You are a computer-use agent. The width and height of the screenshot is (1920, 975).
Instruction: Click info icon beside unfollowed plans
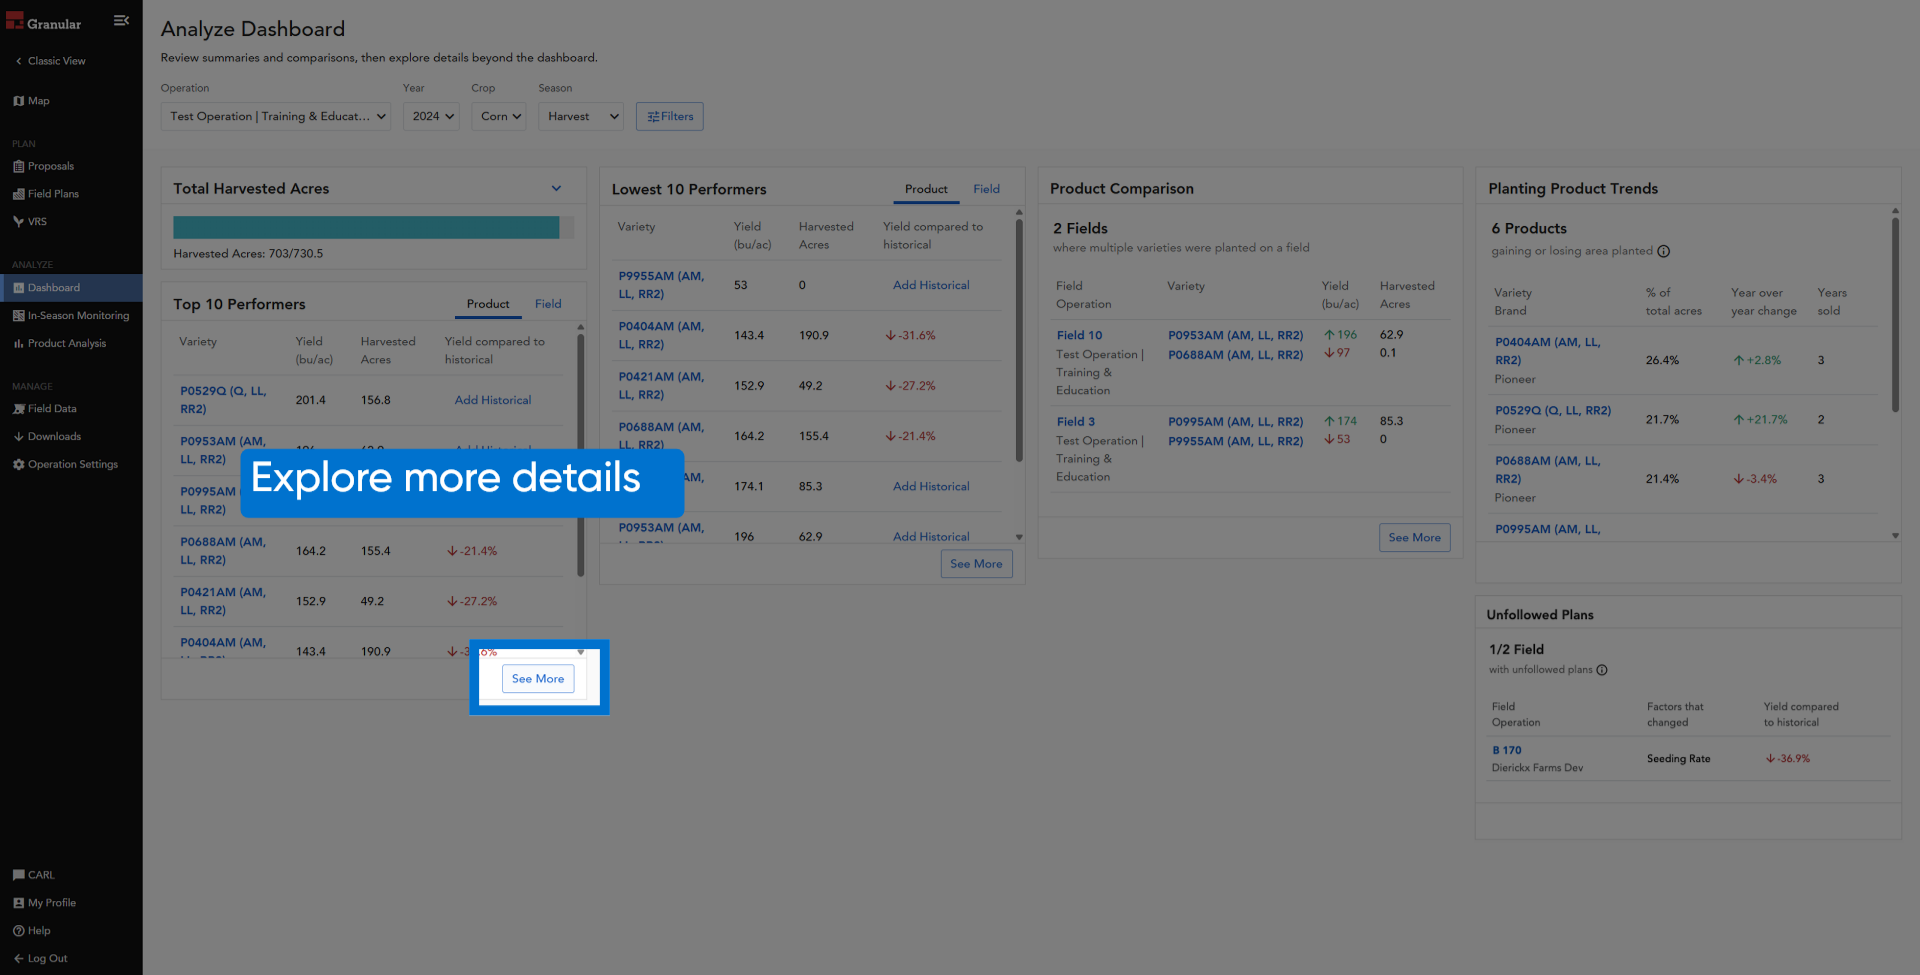[x=1602, y=671]
